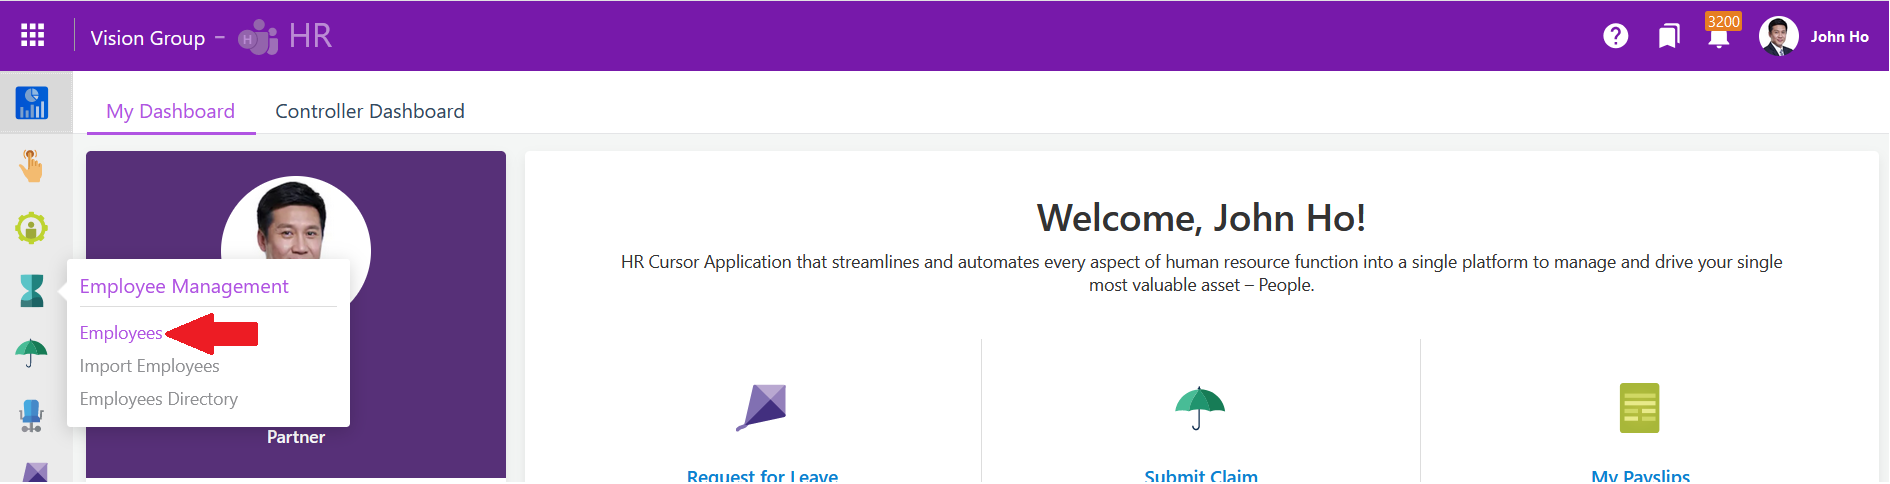The height and width of the screenshot is (484, 1890).
Task: Click the dashboard chart icon in sidebar
Action: [32, 103]
